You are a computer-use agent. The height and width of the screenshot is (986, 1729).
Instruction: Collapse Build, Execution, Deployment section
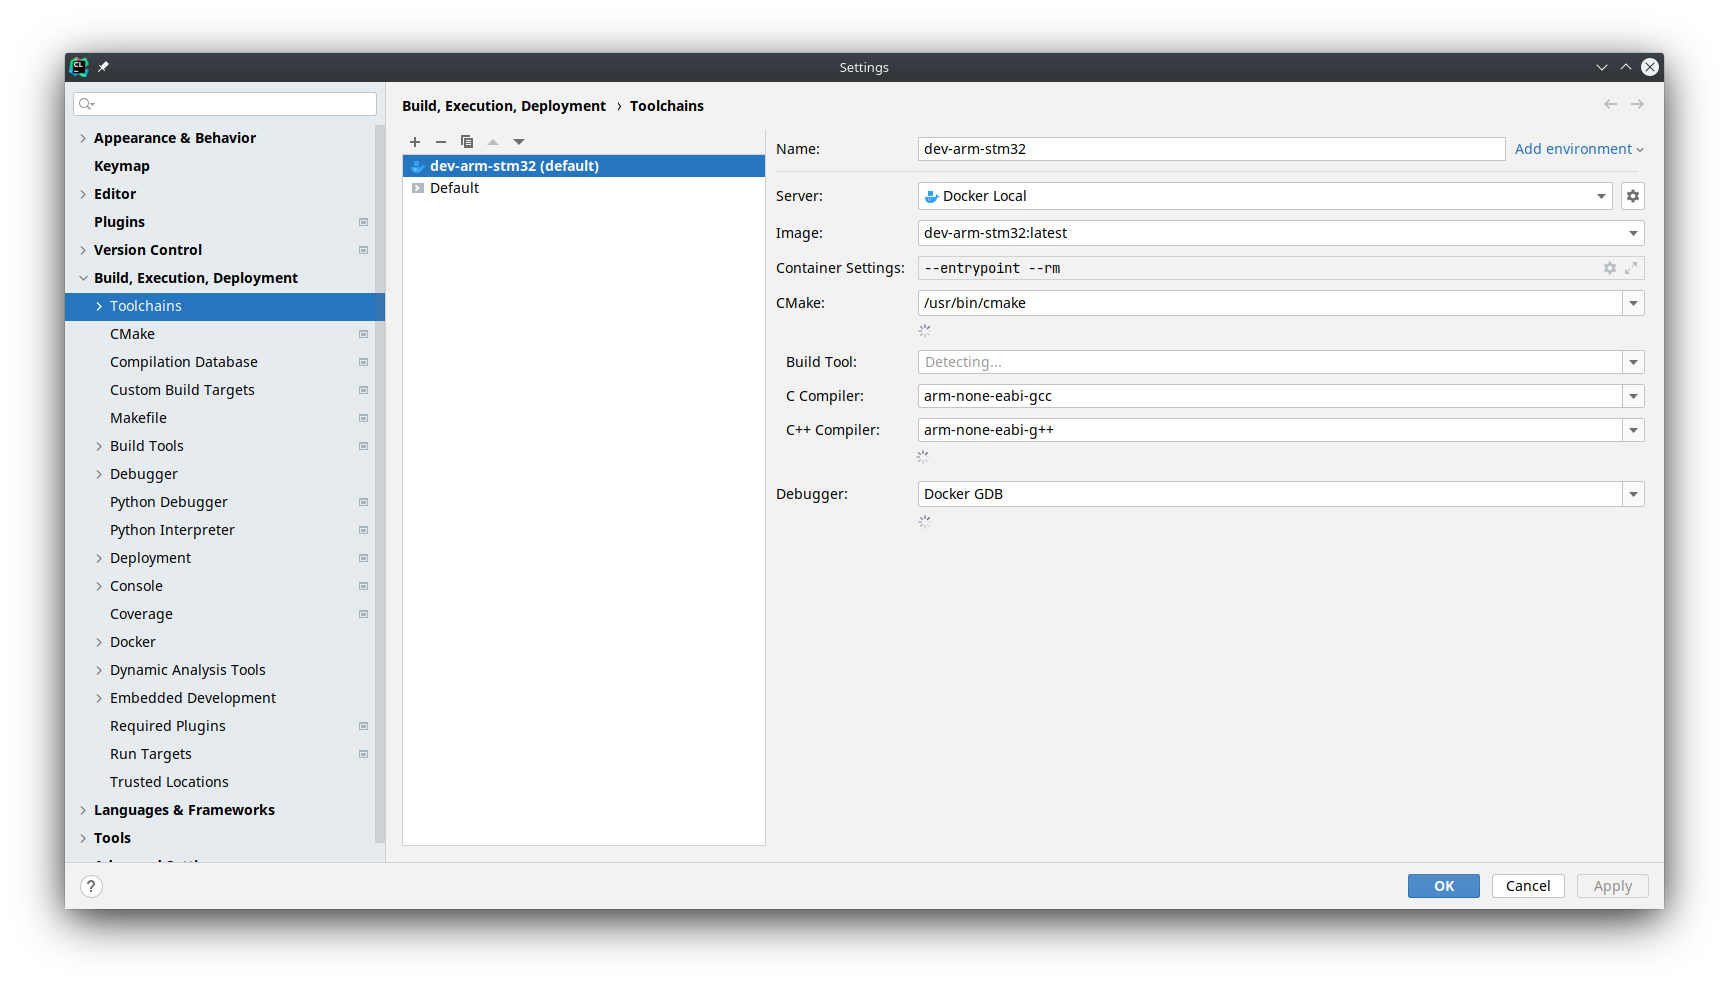click(83, 278)
